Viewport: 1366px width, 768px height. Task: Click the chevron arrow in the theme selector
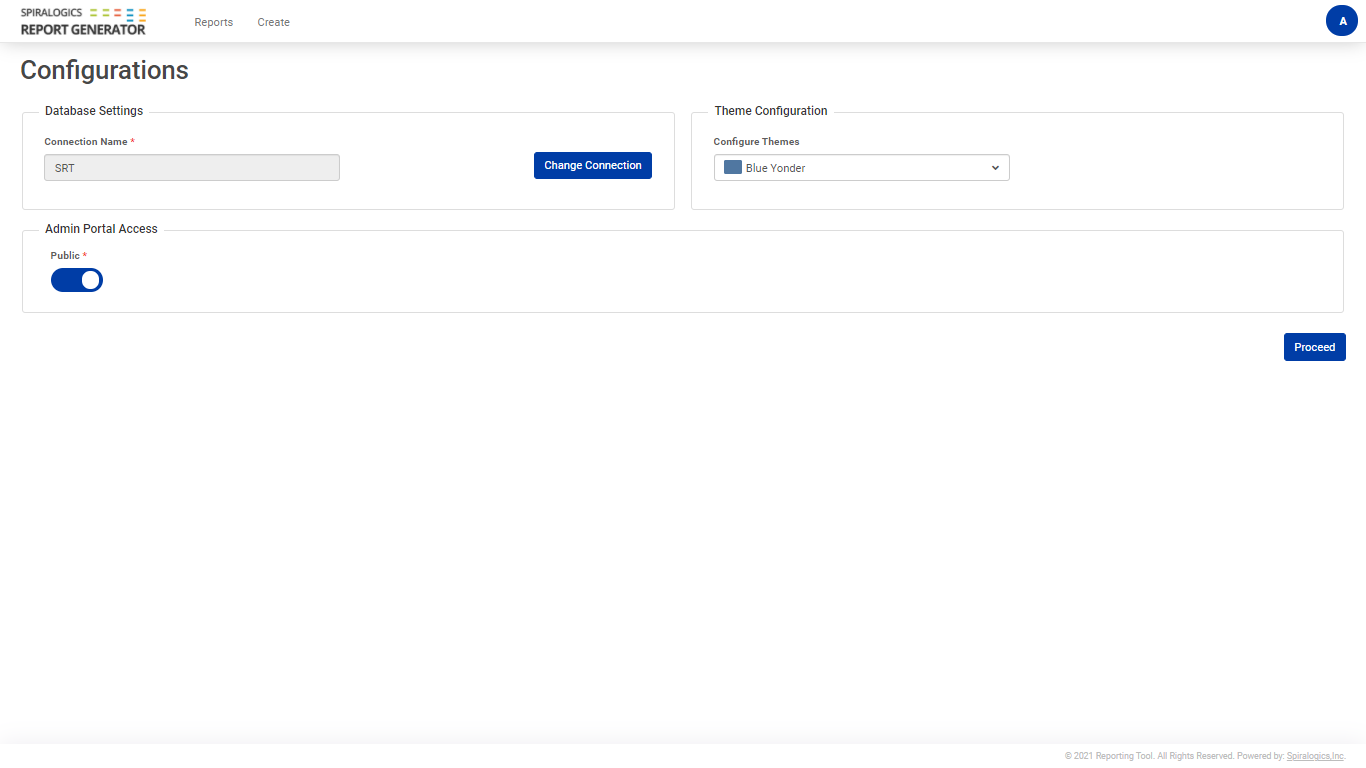pyautogui.click(x=995, y=168)
